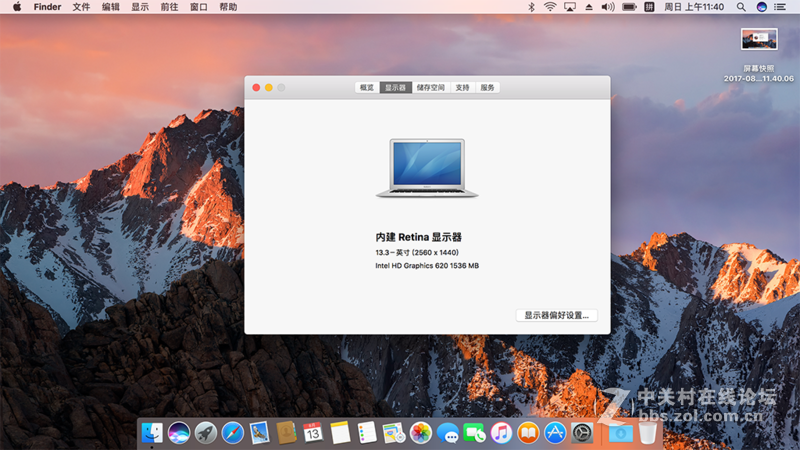The width and height of the screenshot is (800, 450).
Task: Open Spotlight search
Action: [741, 7]
